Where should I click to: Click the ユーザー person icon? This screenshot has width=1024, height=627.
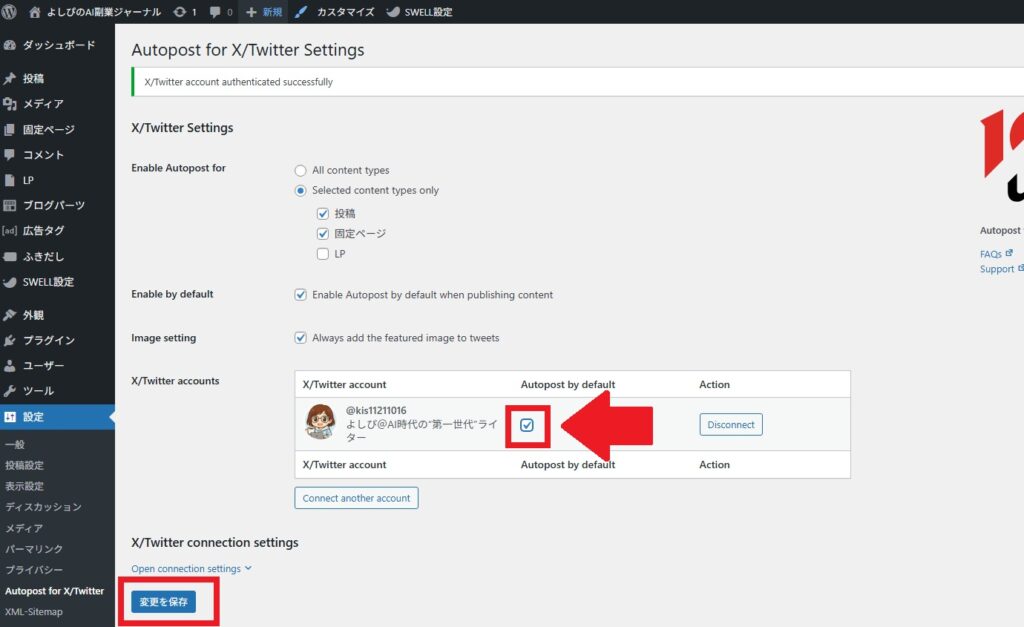coord(10,366)
